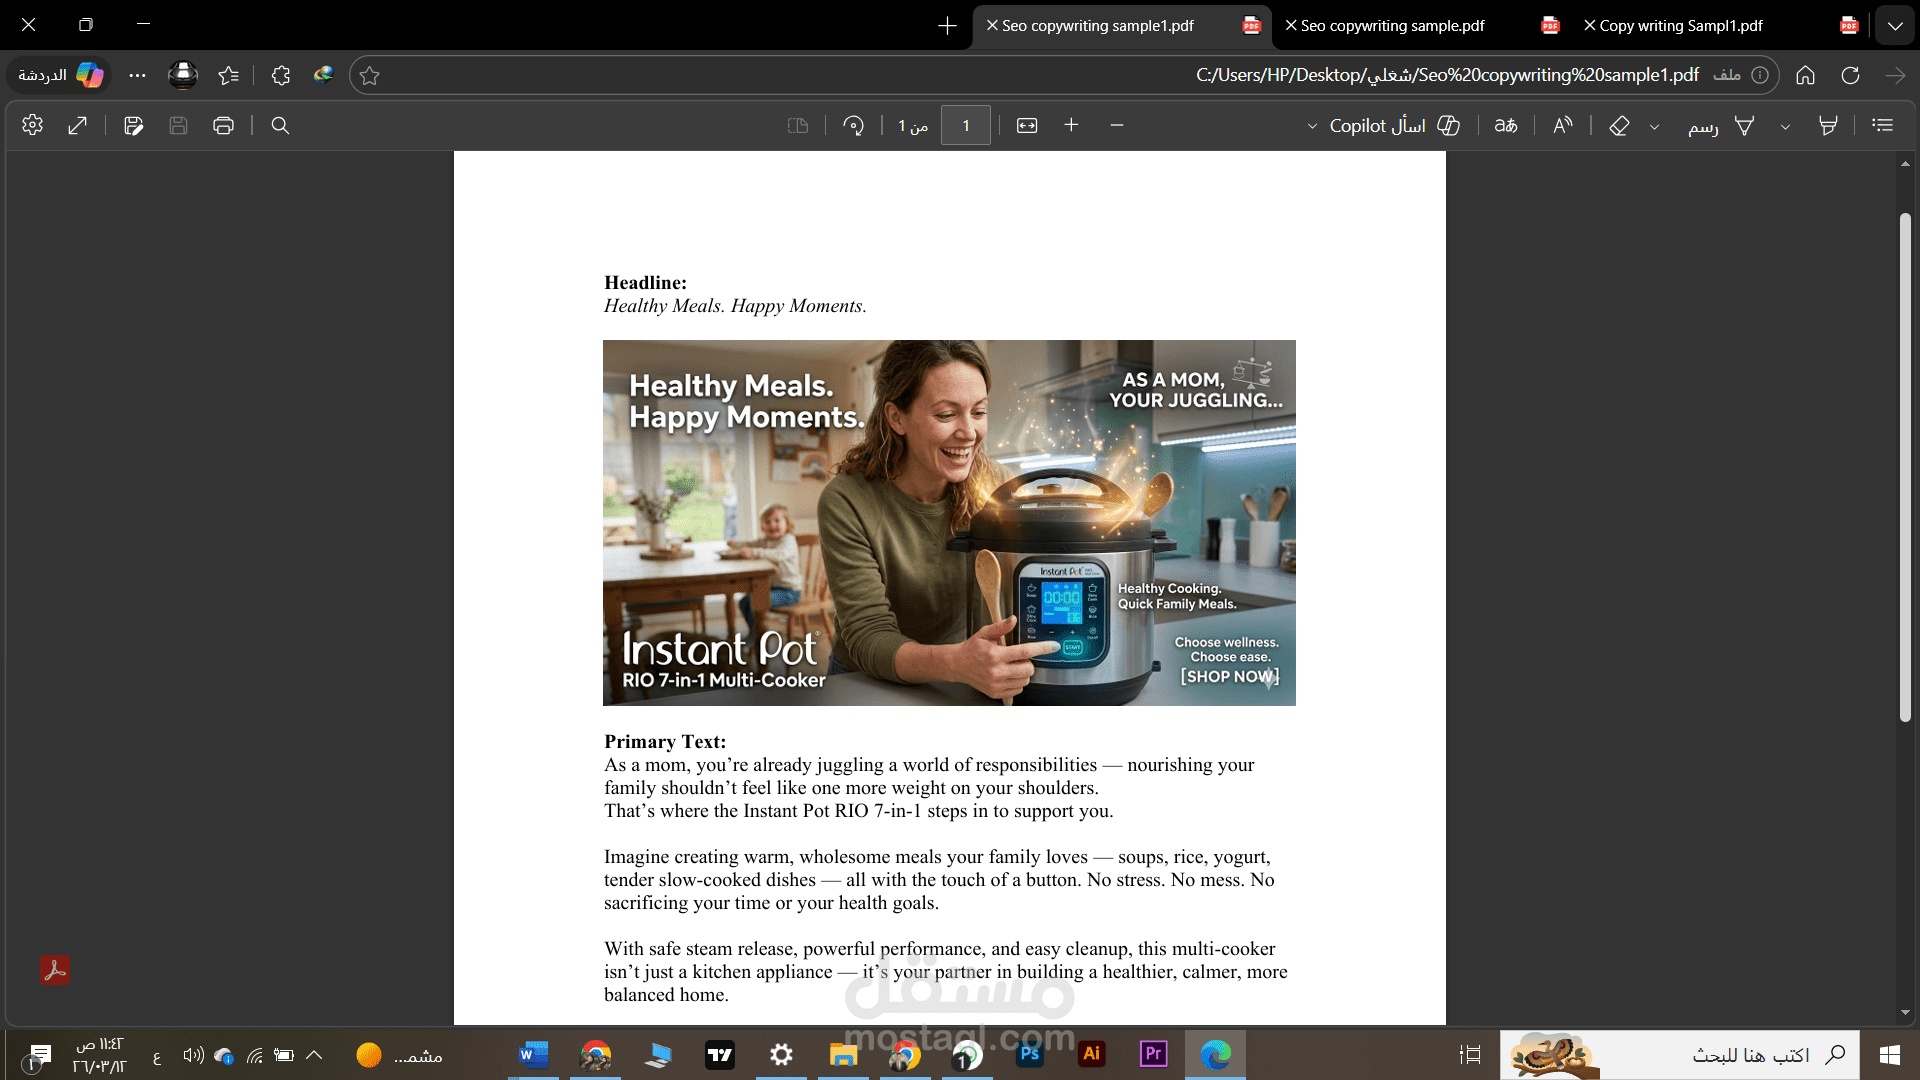Zoom out with the minus icon
Image resolution: width=1920 pixels, height=1080 pixels.
(x=1117, y=125)
